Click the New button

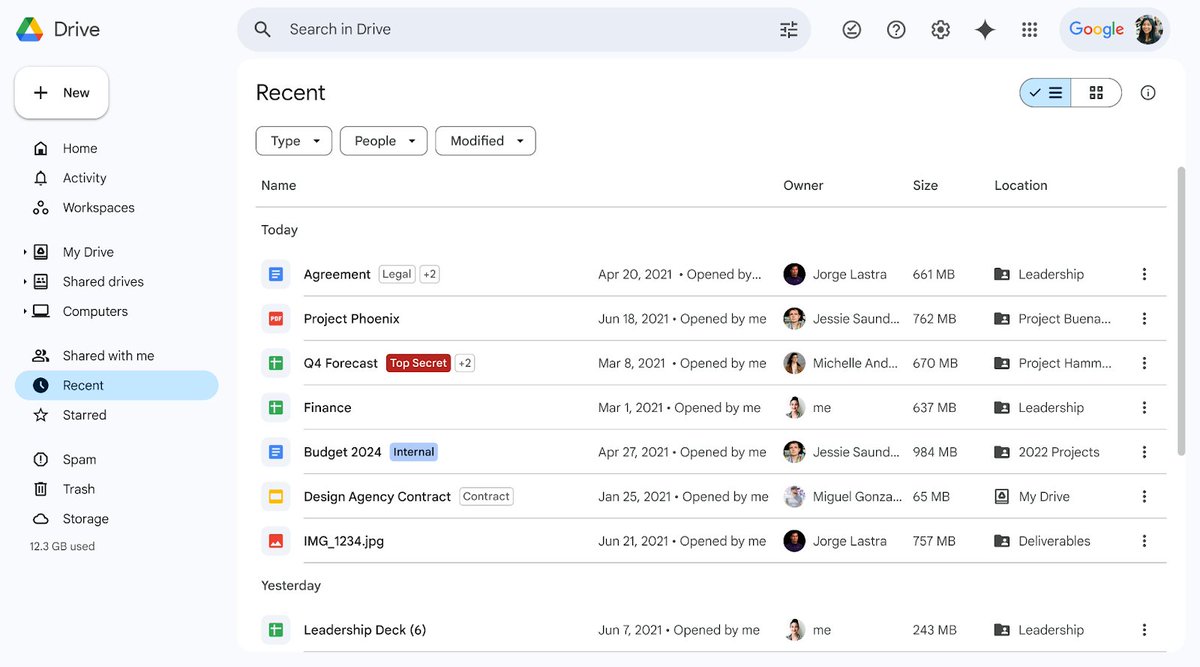point(61,92)
